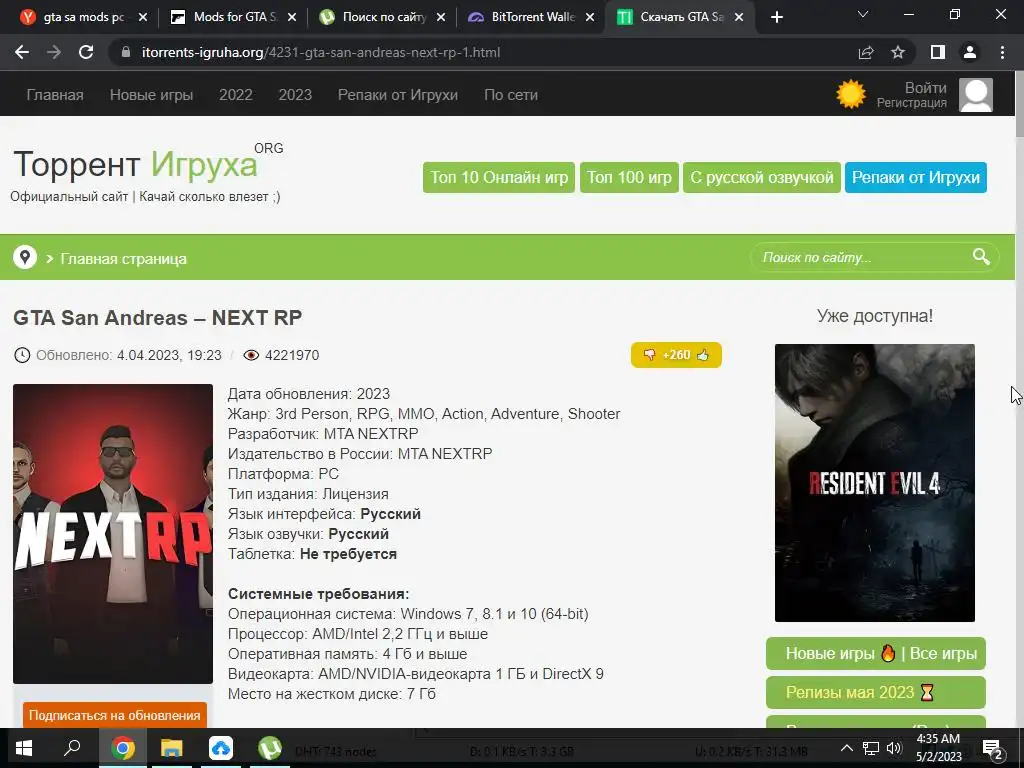Open a new tab with plus button
The width and height of the screenshot is (1024, 768).
[776, 17]
